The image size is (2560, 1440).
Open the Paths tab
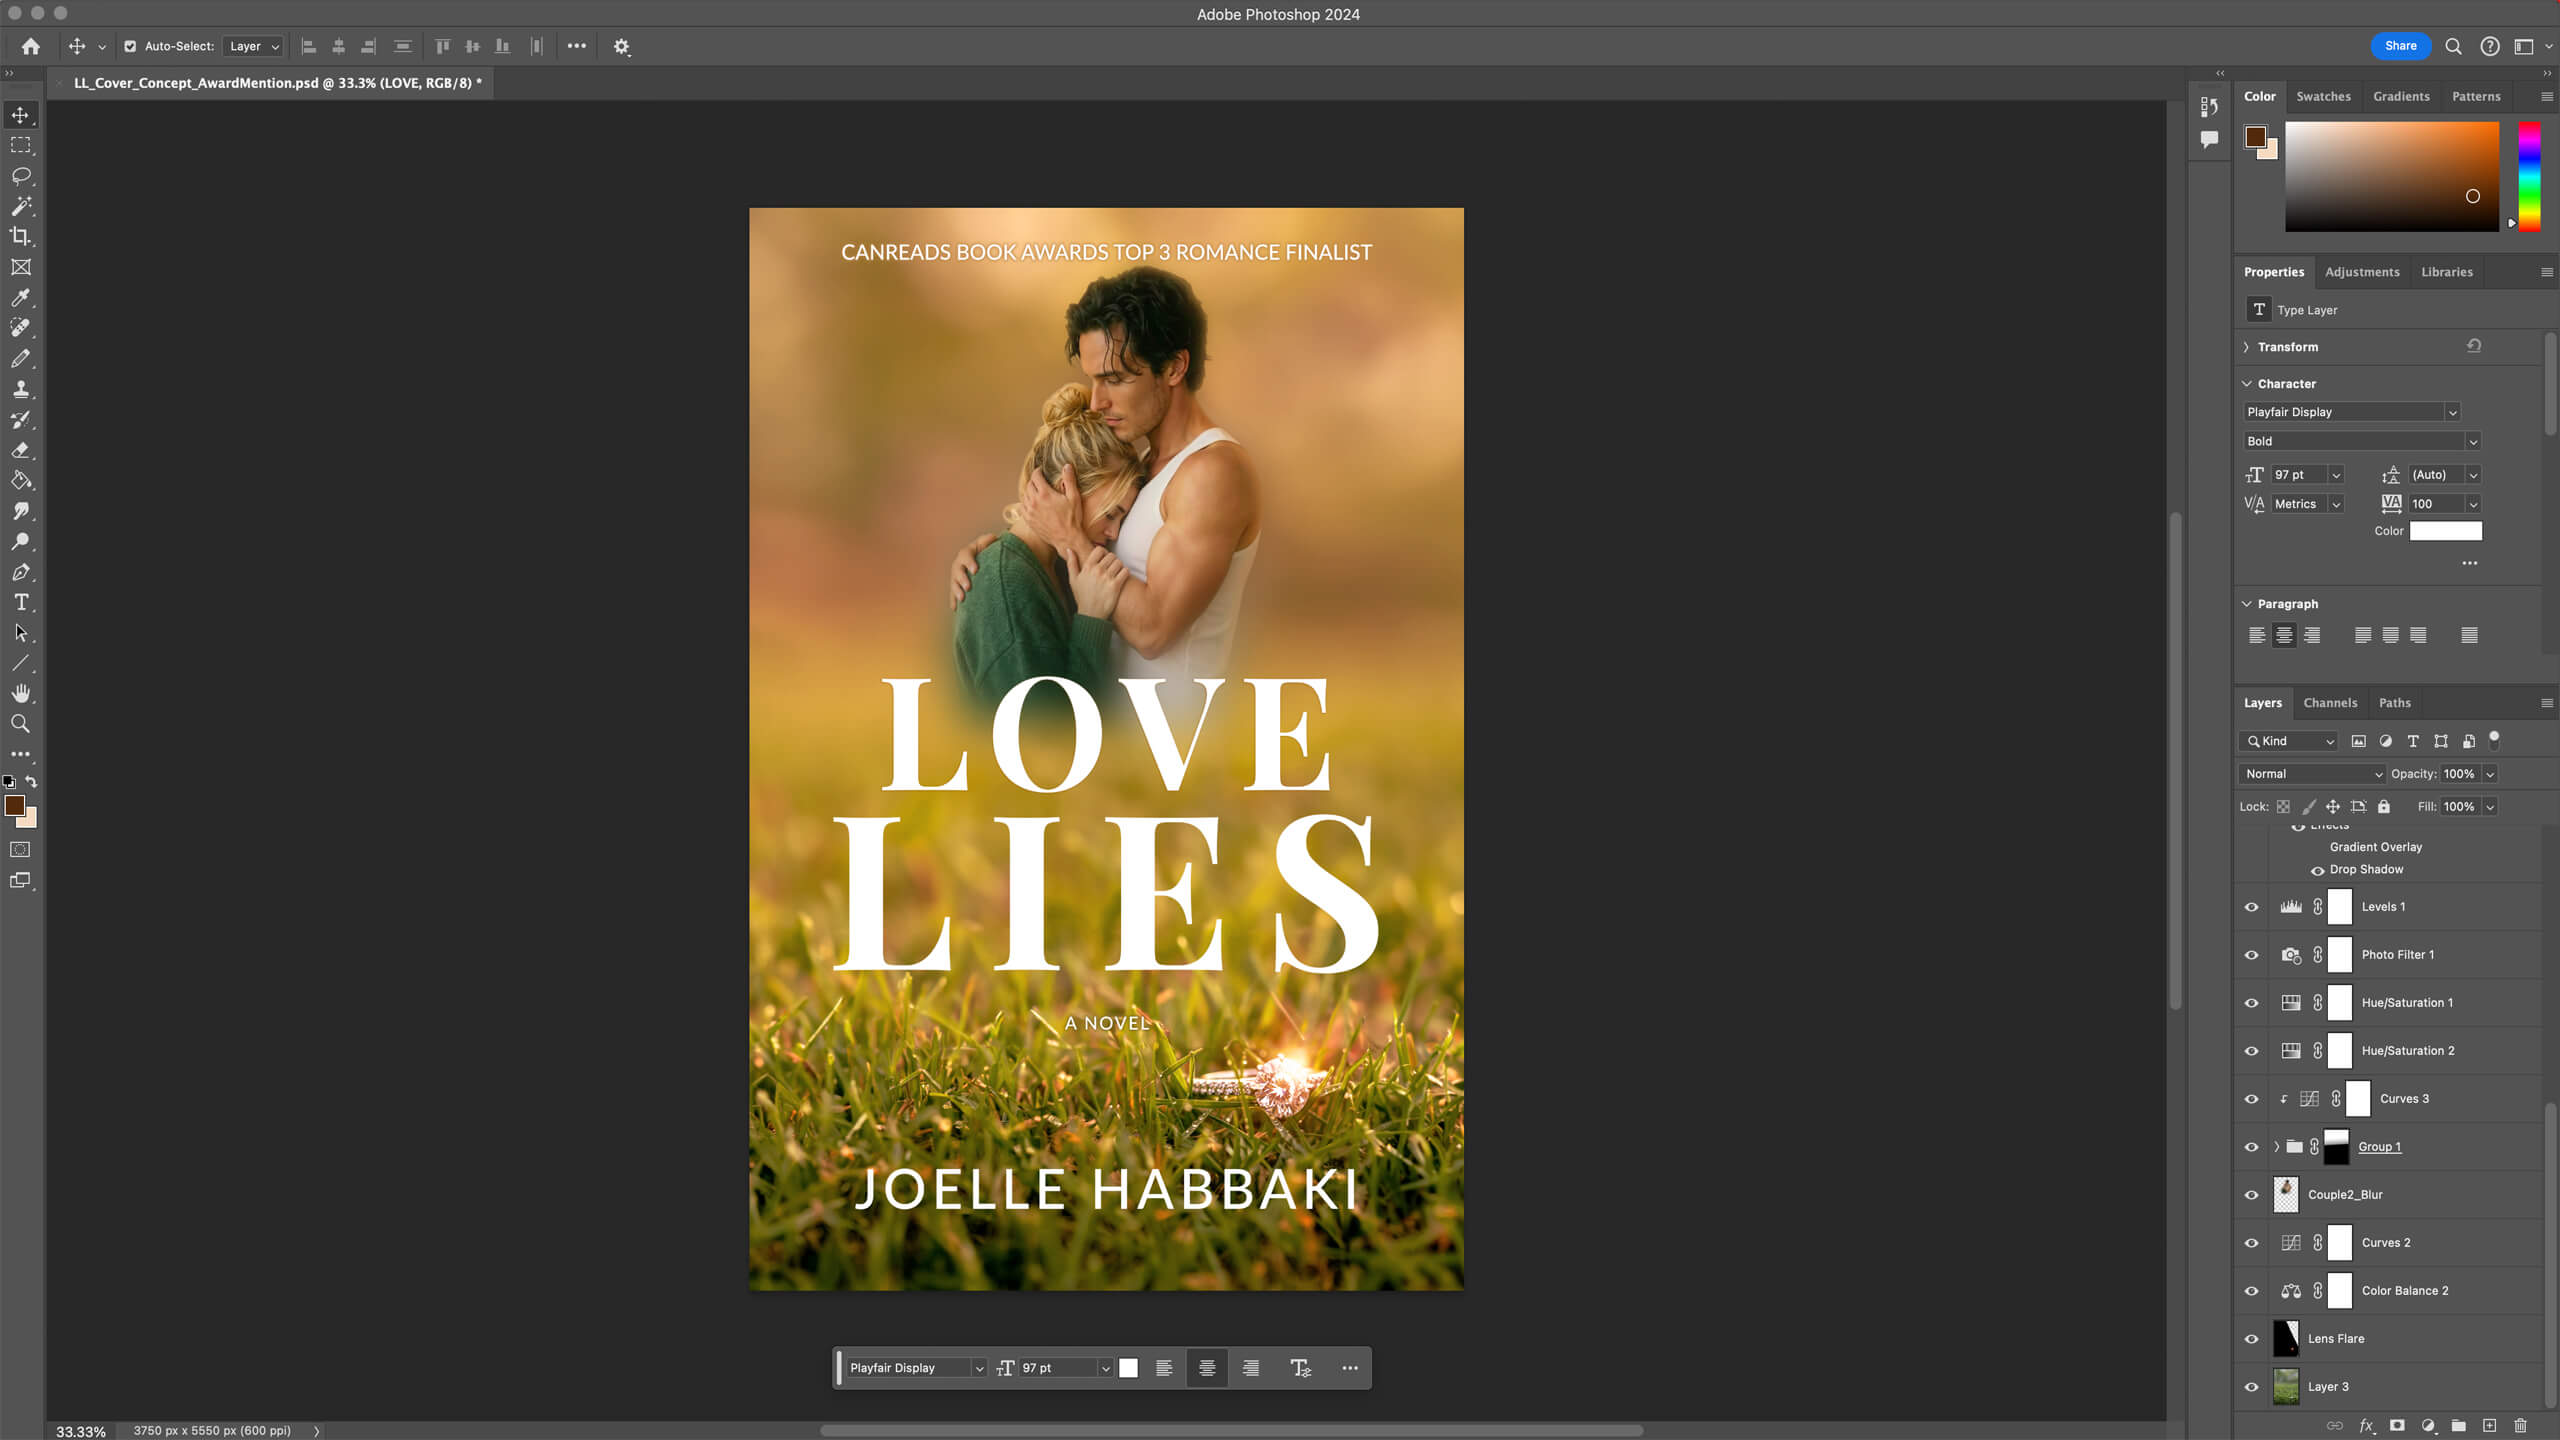point(2394,703)
